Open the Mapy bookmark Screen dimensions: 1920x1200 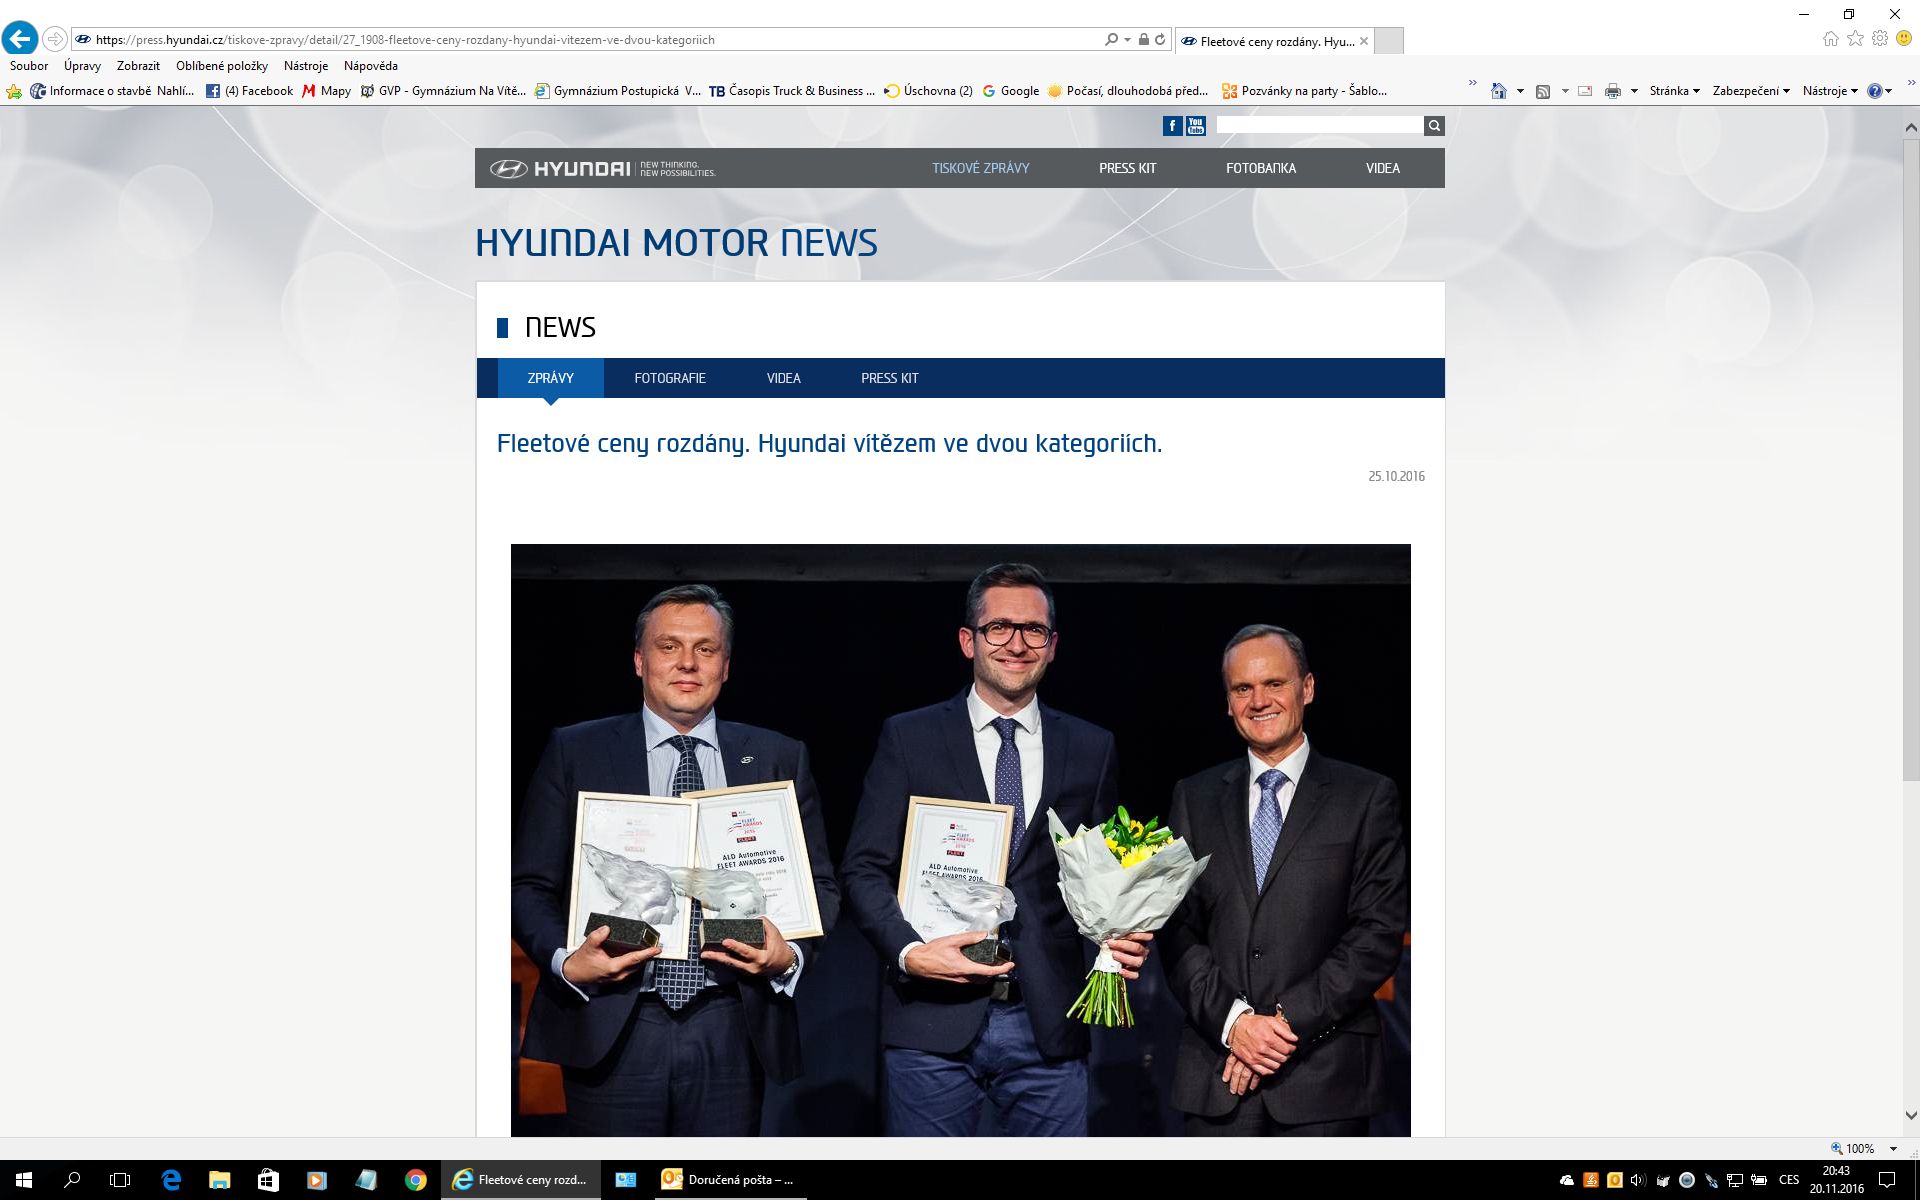[326, 91]
